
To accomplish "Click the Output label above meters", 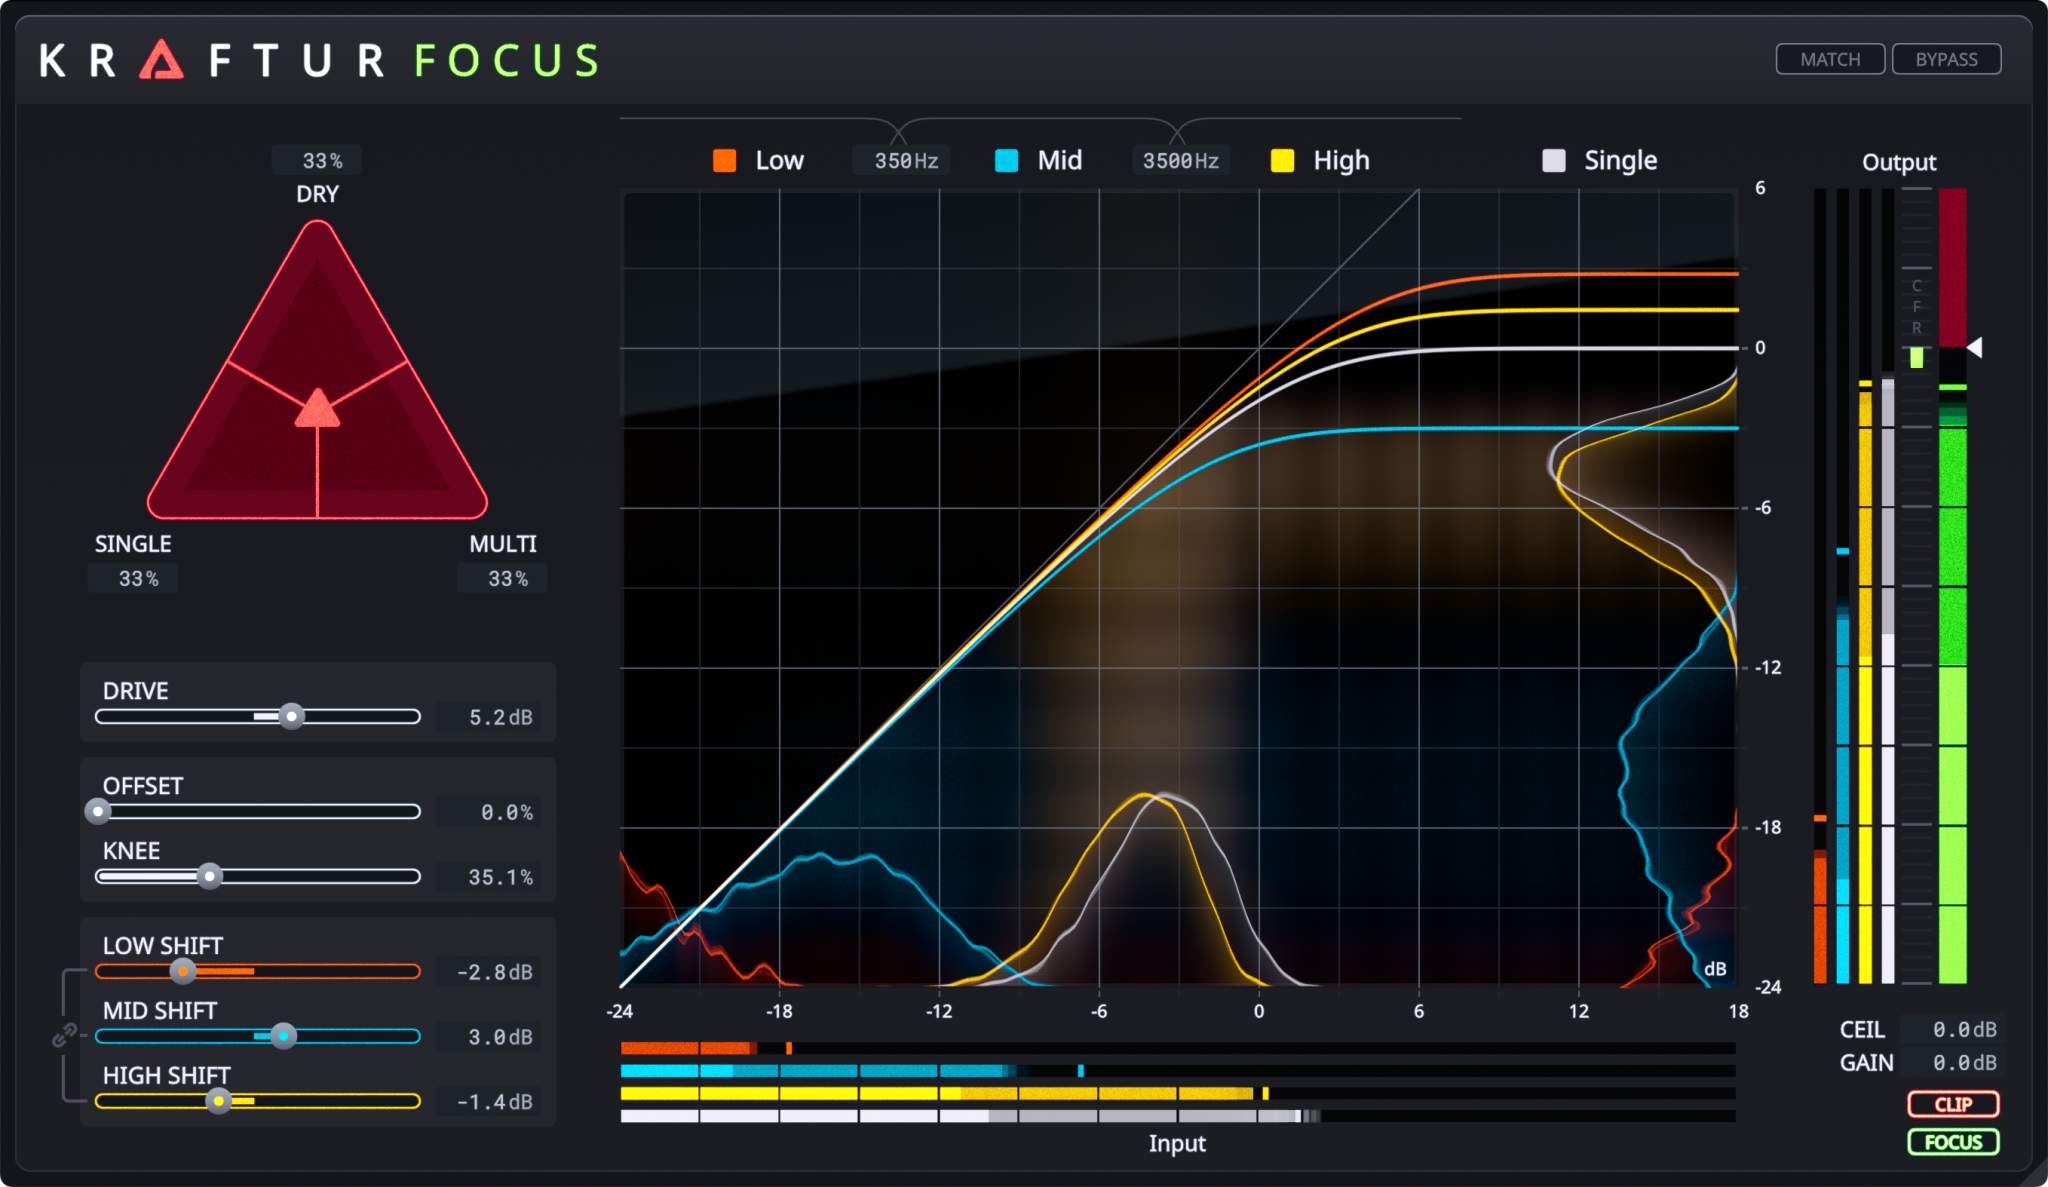I will coord(1899,162).
